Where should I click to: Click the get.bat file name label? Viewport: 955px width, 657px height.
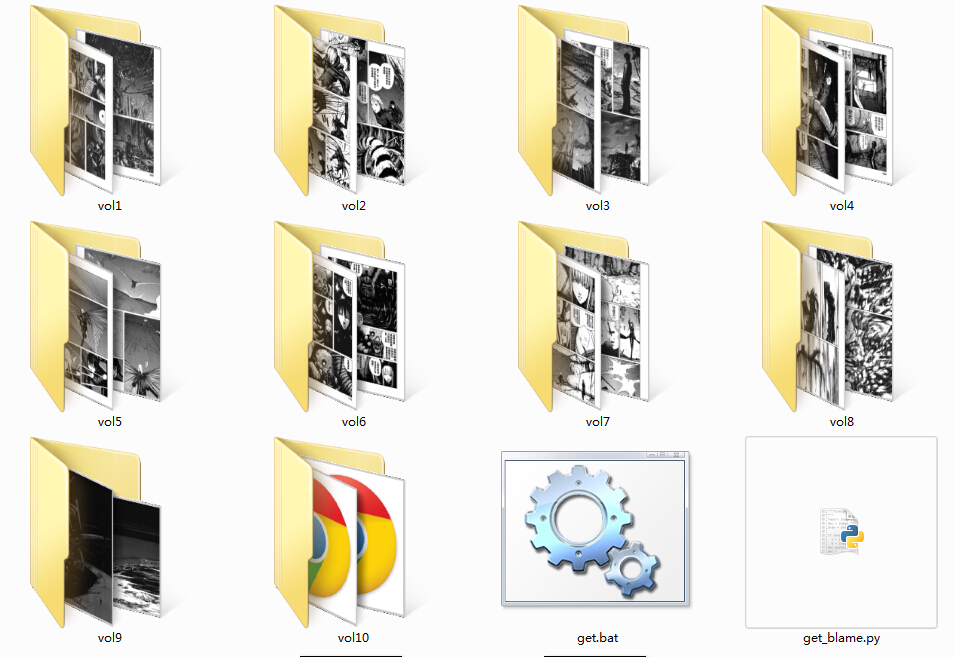point(597,638)
